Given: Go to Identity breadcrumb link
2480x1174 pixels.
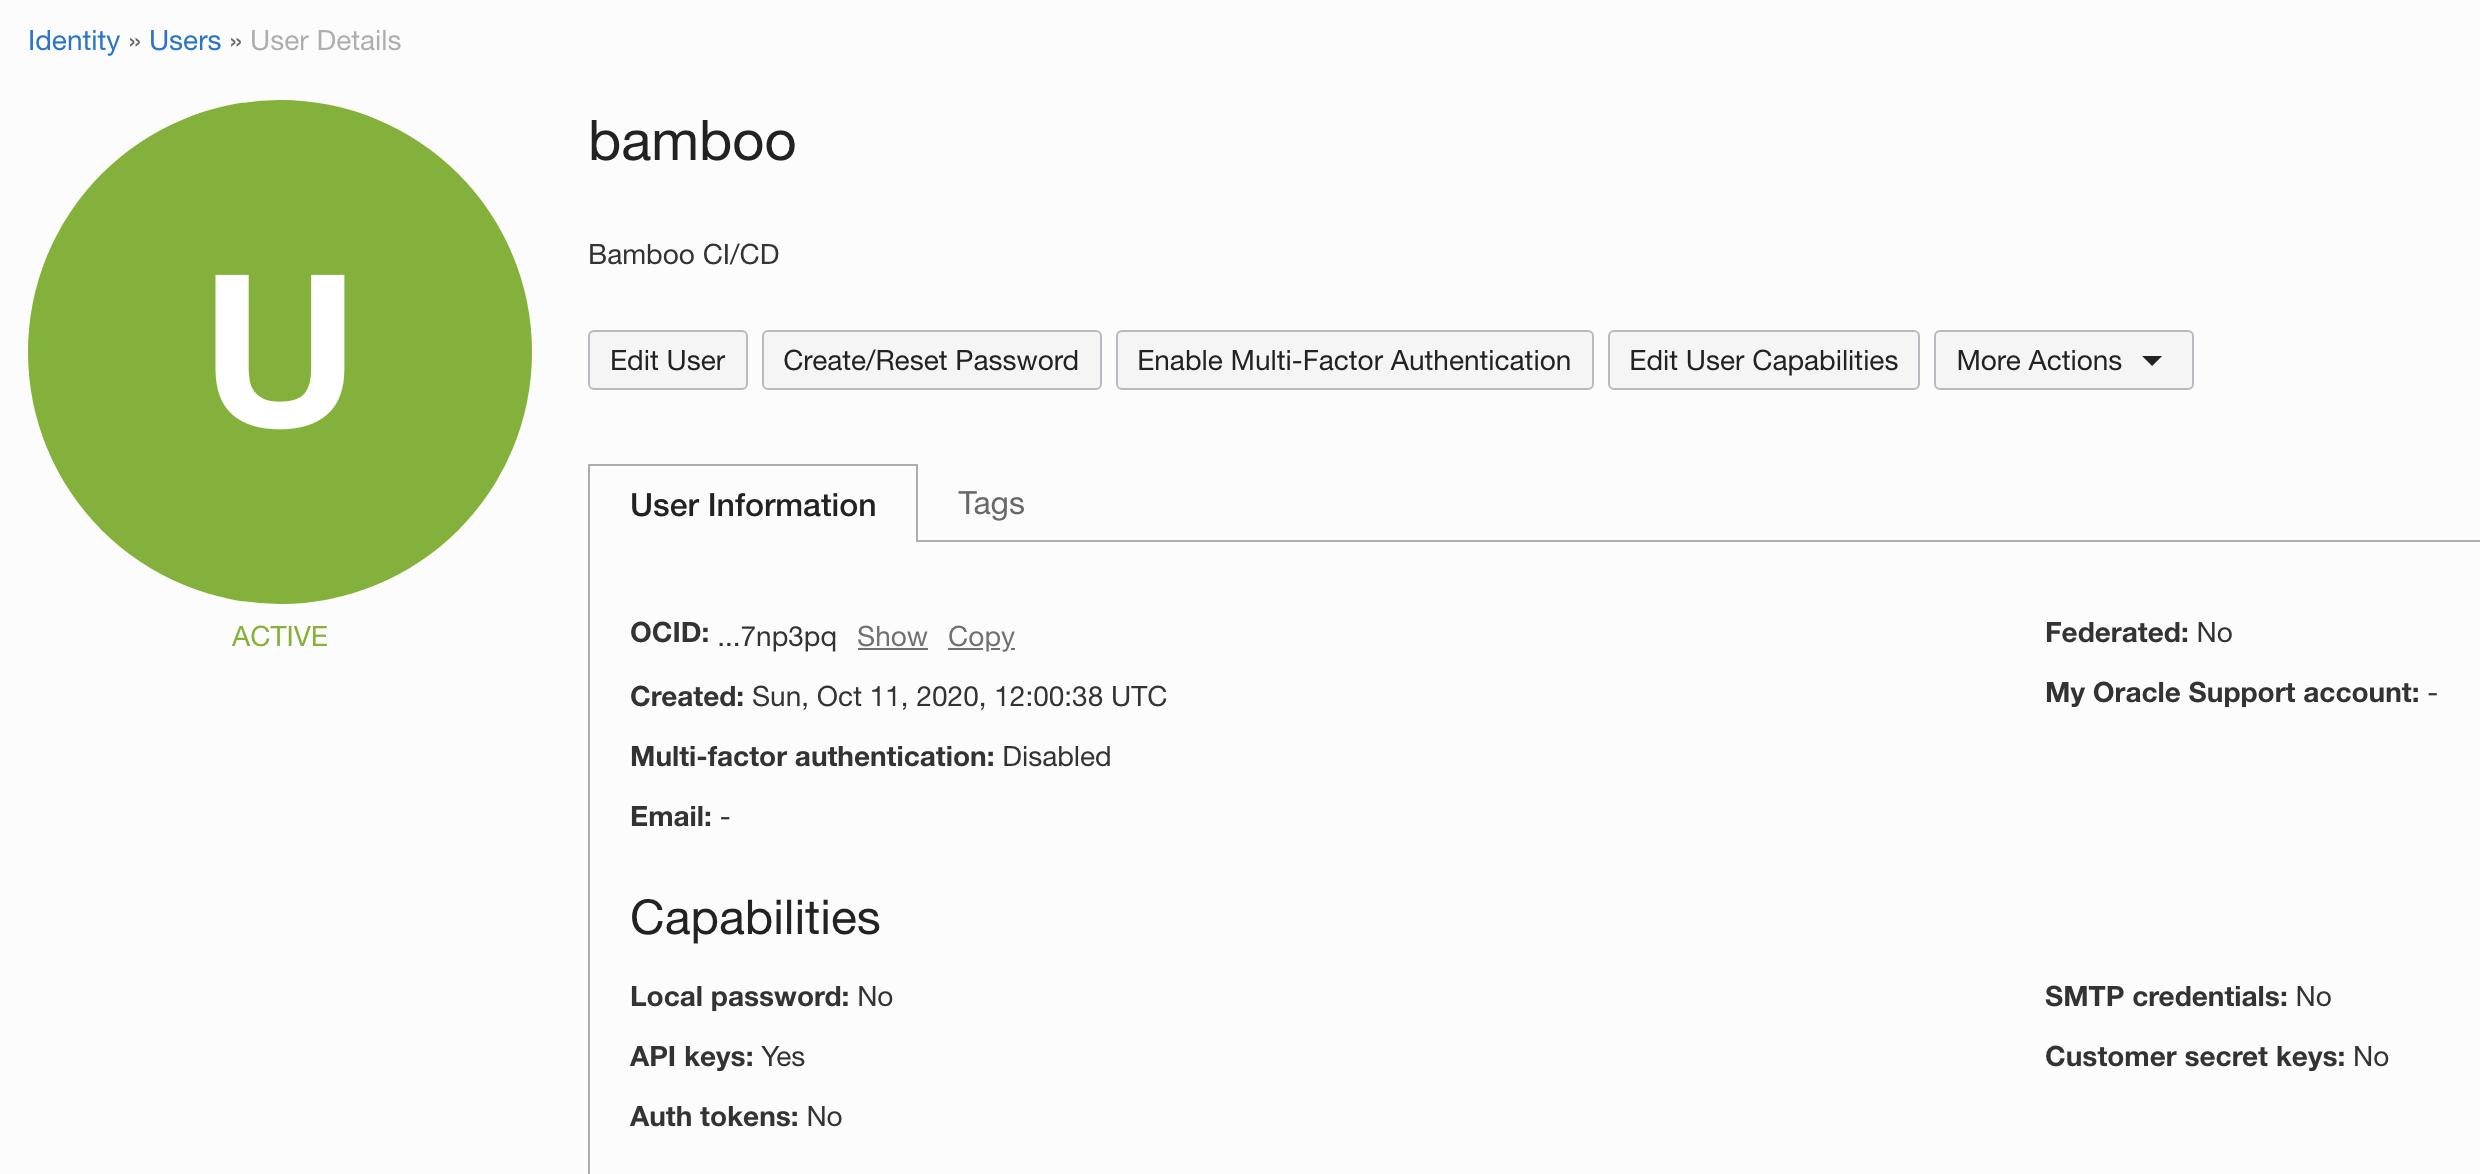Looking at the screenshot, I should point(74,41).
